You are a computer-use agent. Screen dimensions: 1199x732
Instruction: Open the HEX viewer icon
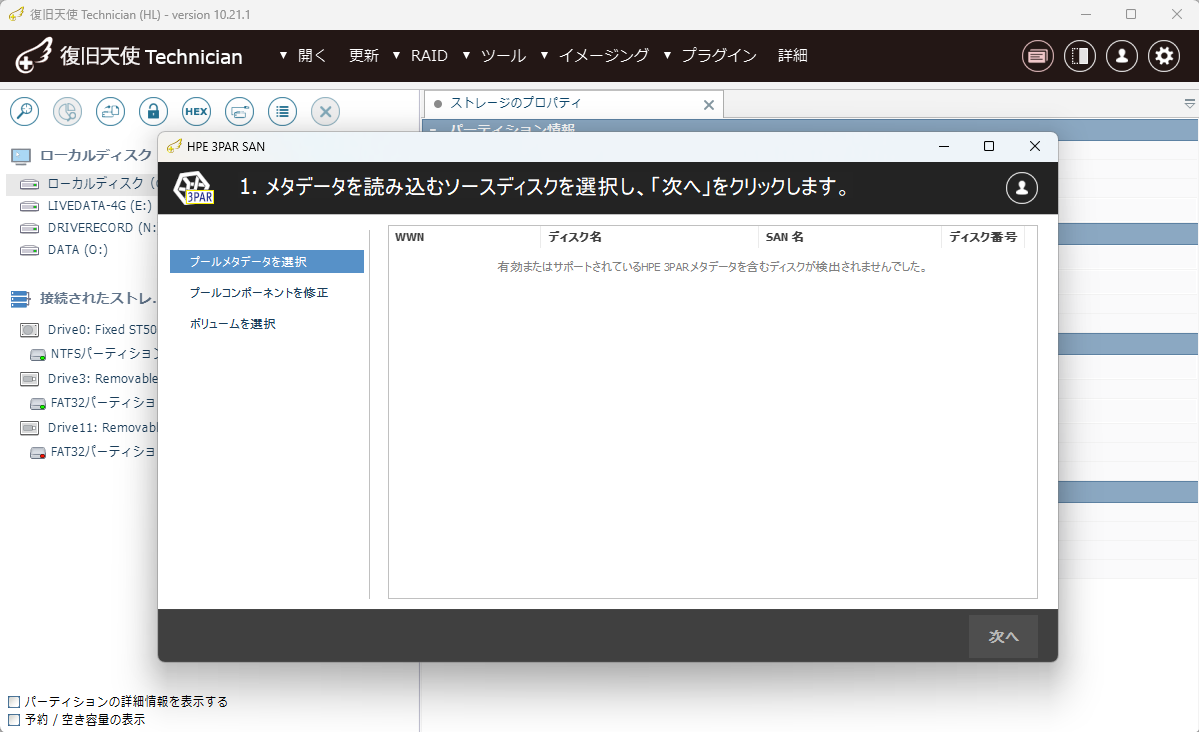197,112
